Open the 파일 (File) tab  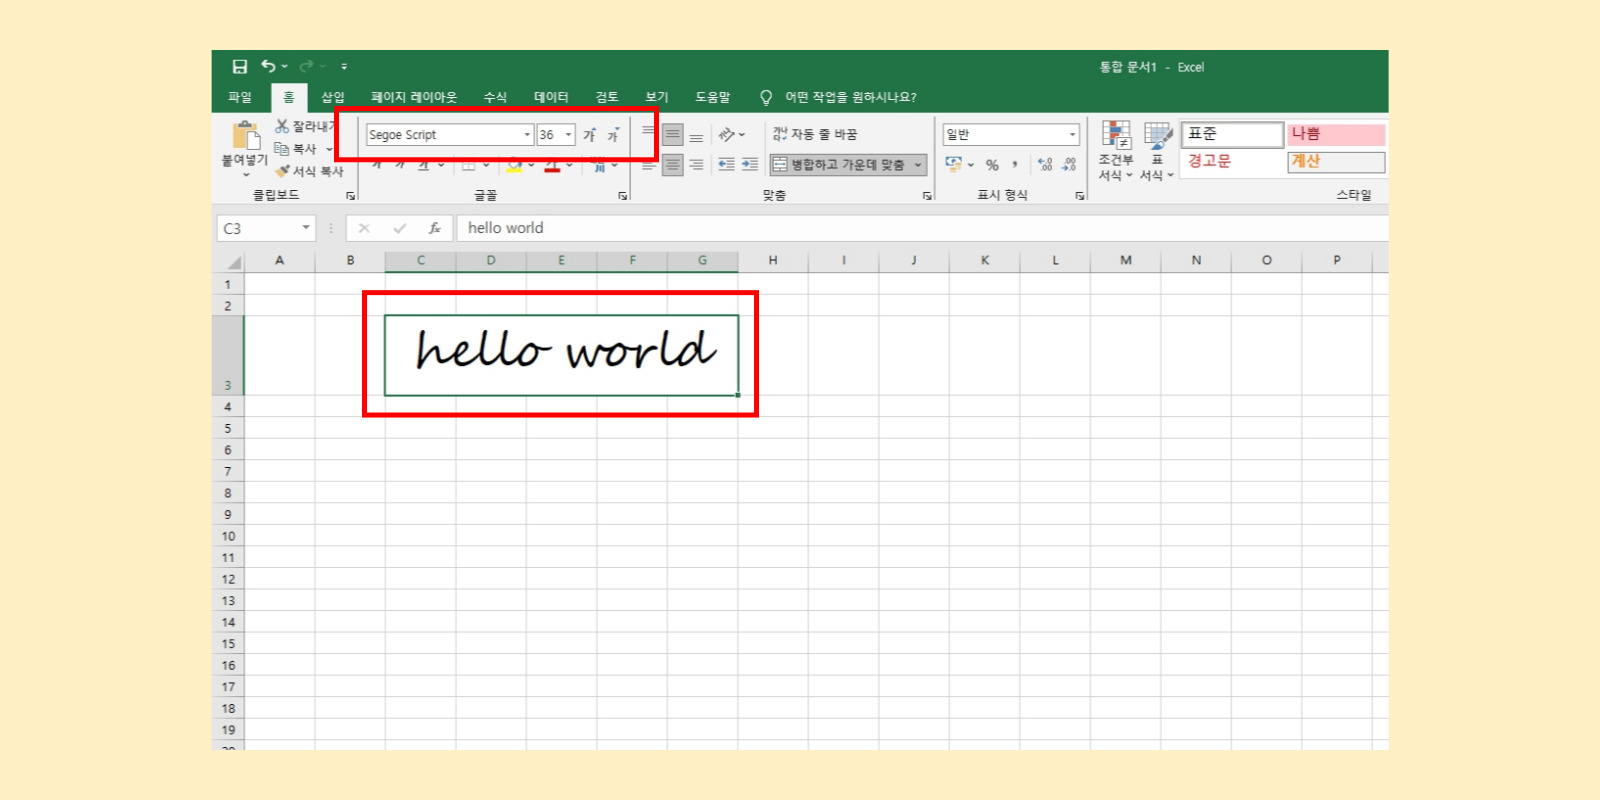(x=240, y=97)
